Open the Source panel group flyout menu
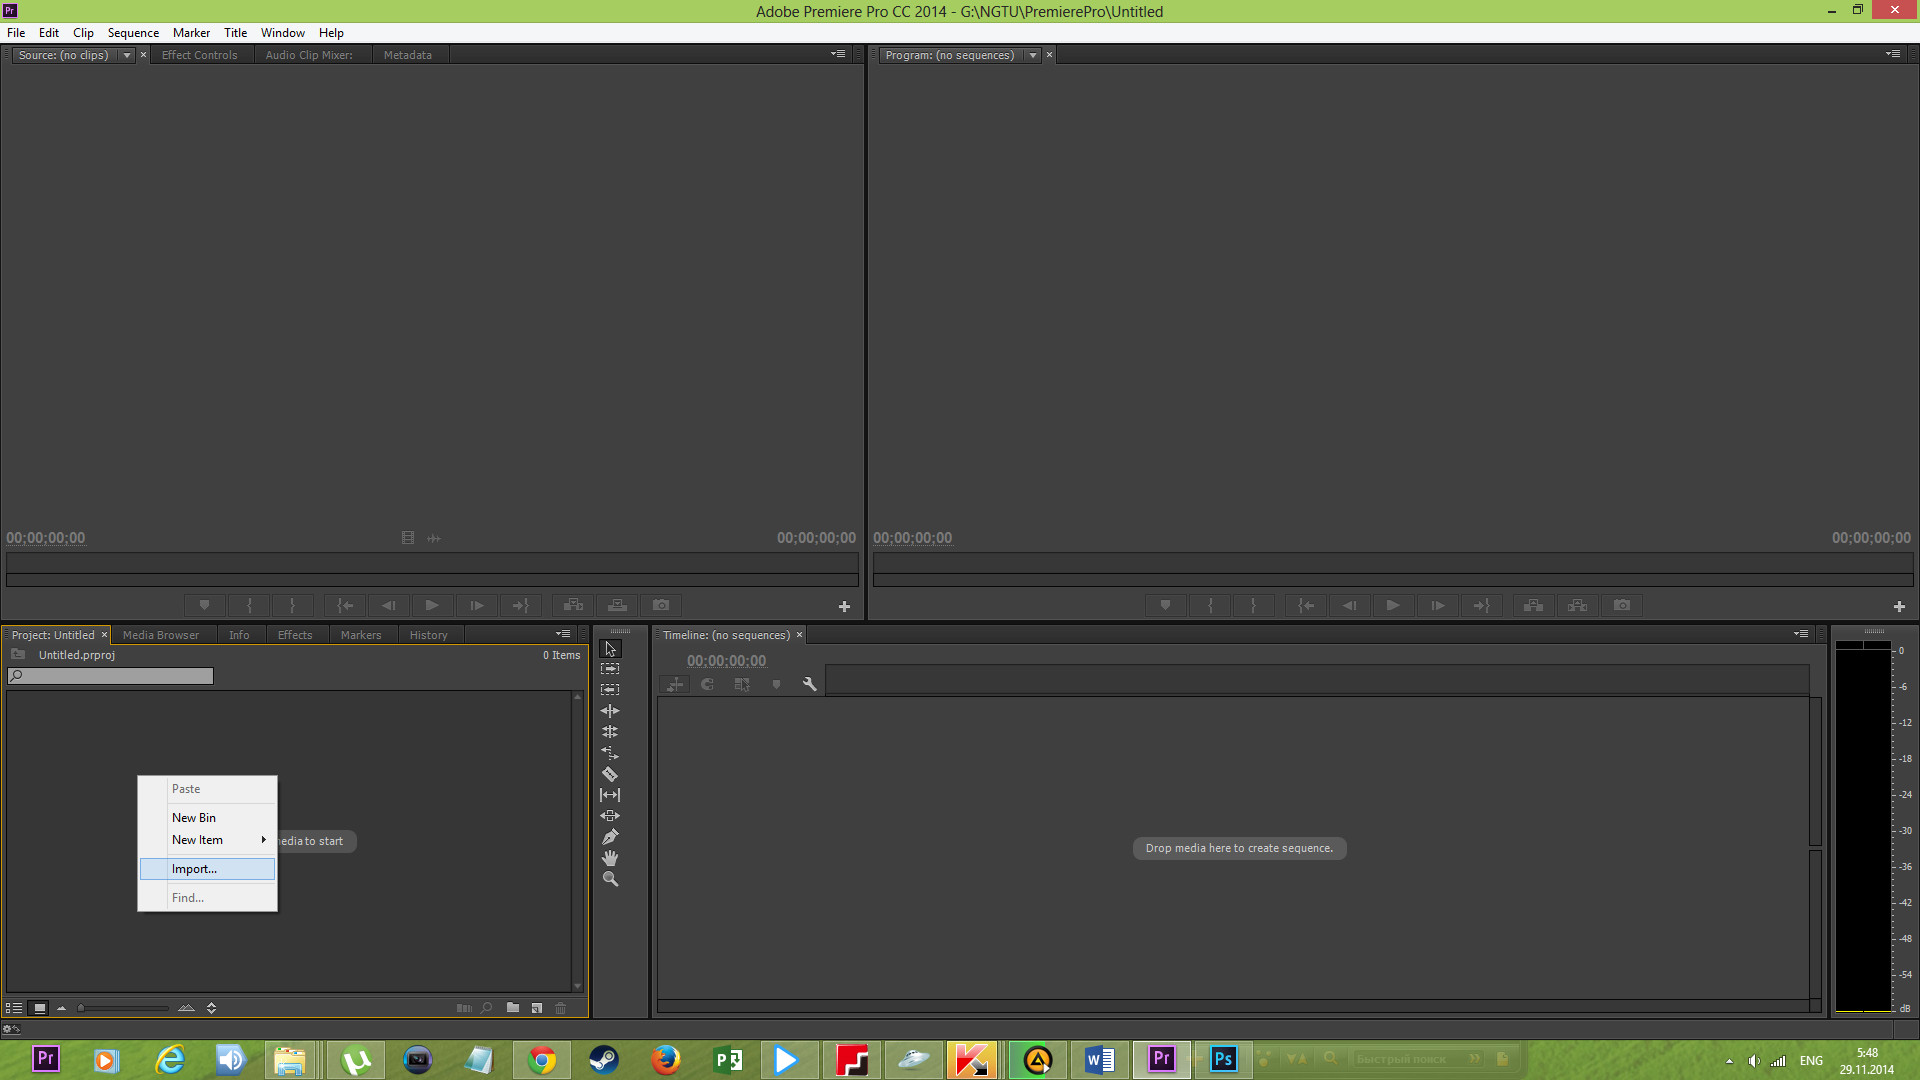The image size is (1920, 1080). [x=838, y=54]
